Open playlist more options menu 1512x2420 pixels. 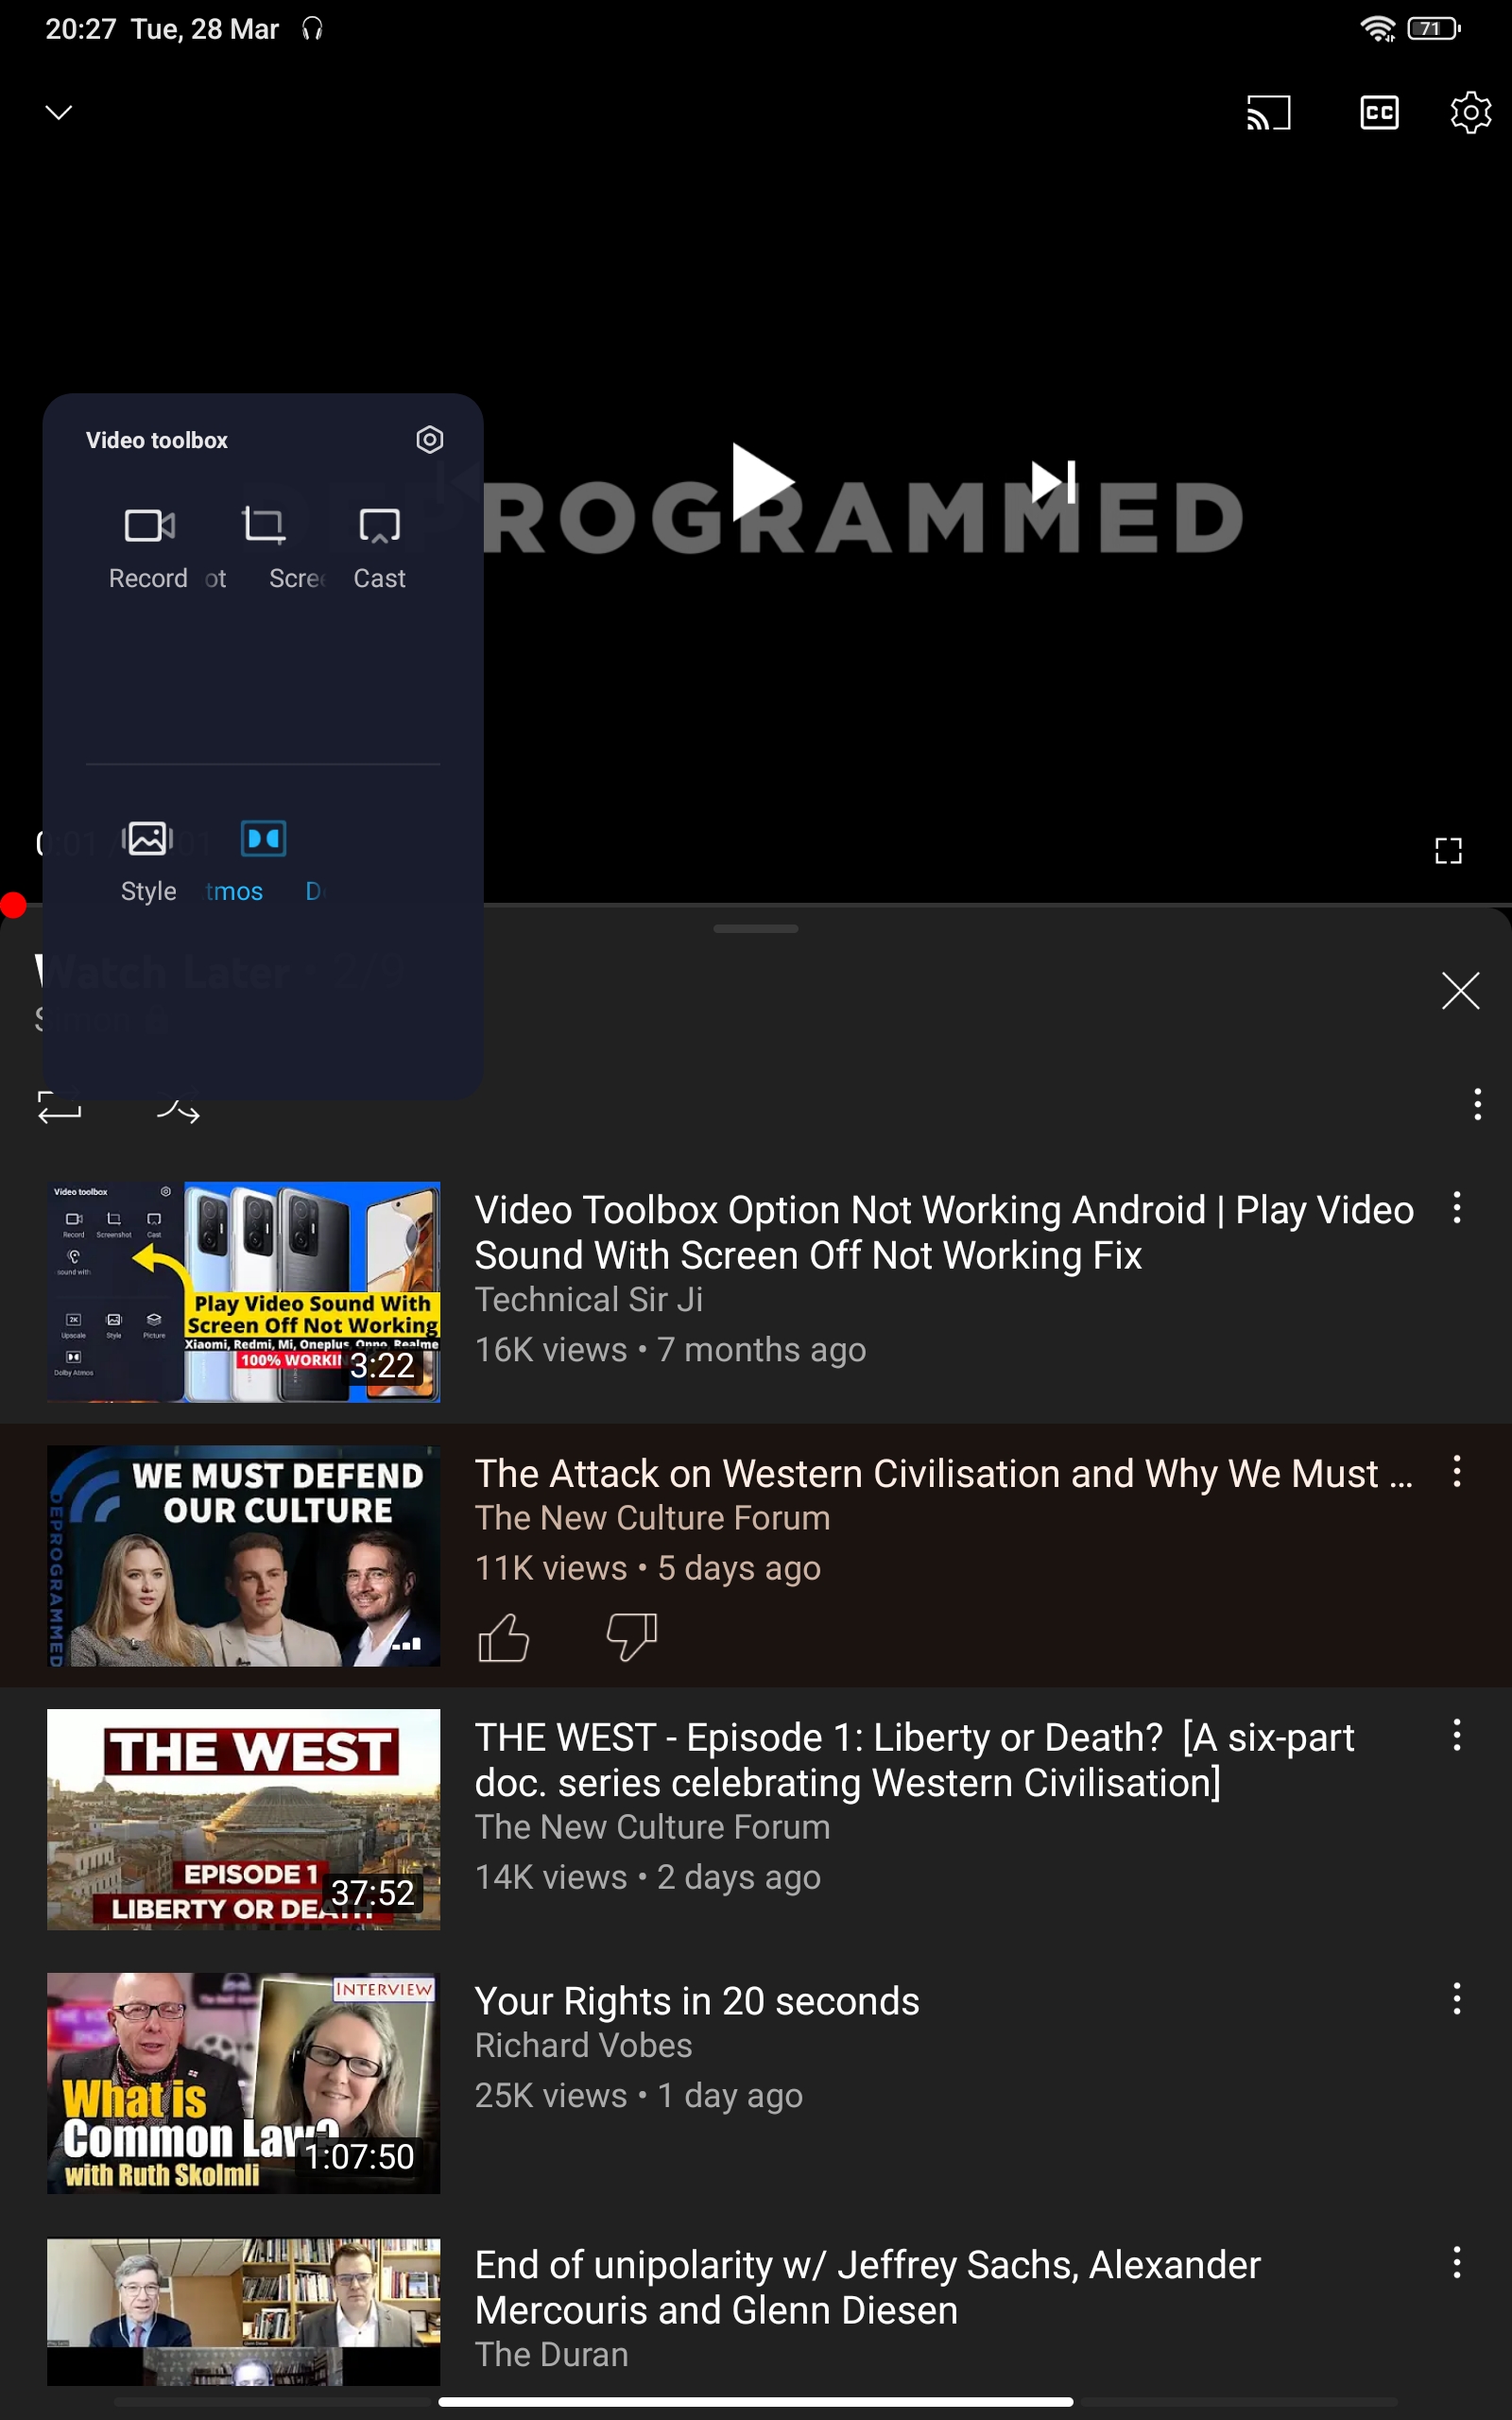click(x=1477, y=1104)
